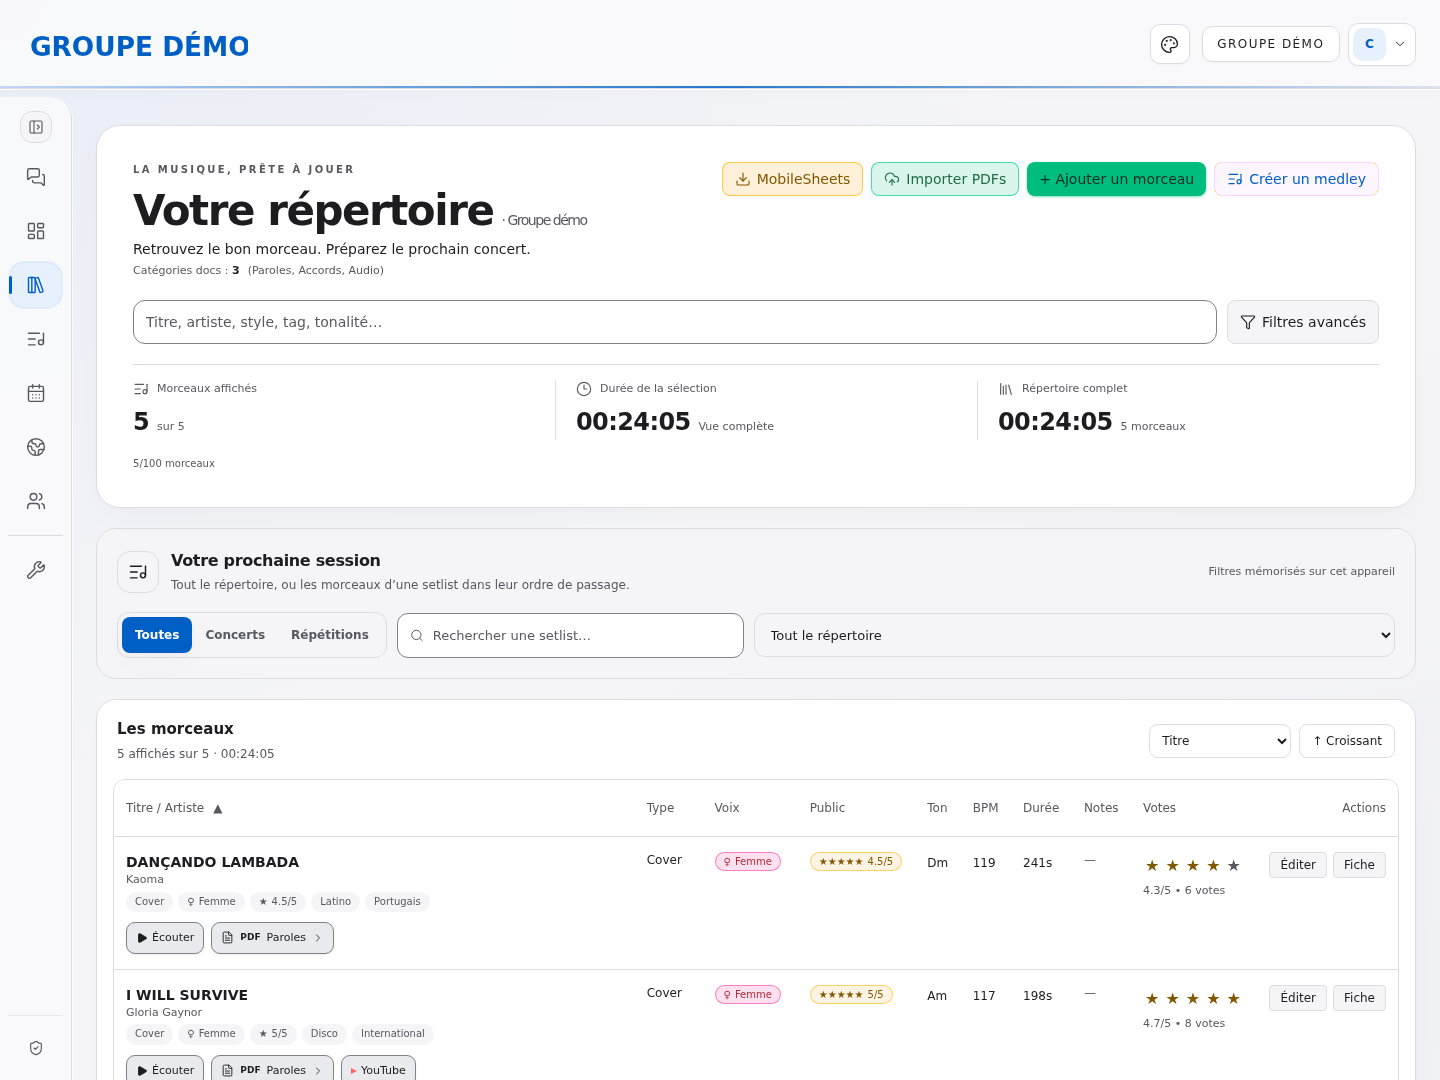Click Éditer for Dançando Lambada
Image resolution: width=1440 pixels, height=1080 pixels.
(x=1298, y=865)
